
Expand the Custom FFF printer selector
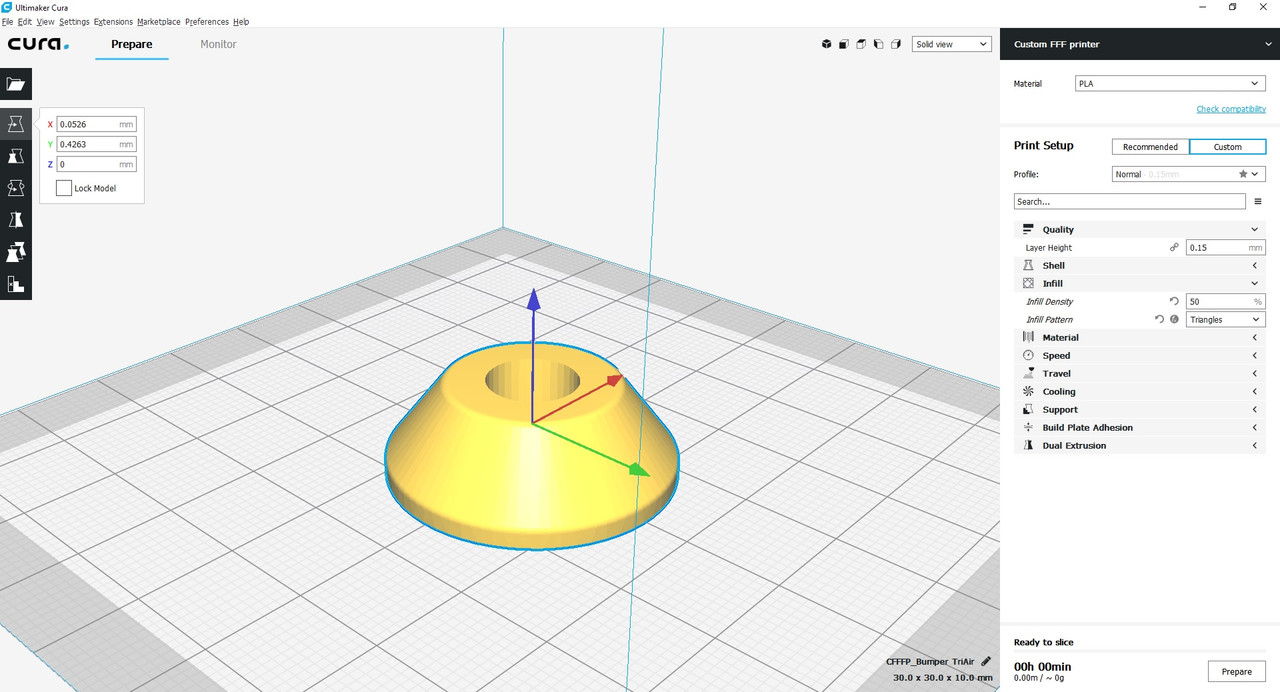click(1140, 44)
